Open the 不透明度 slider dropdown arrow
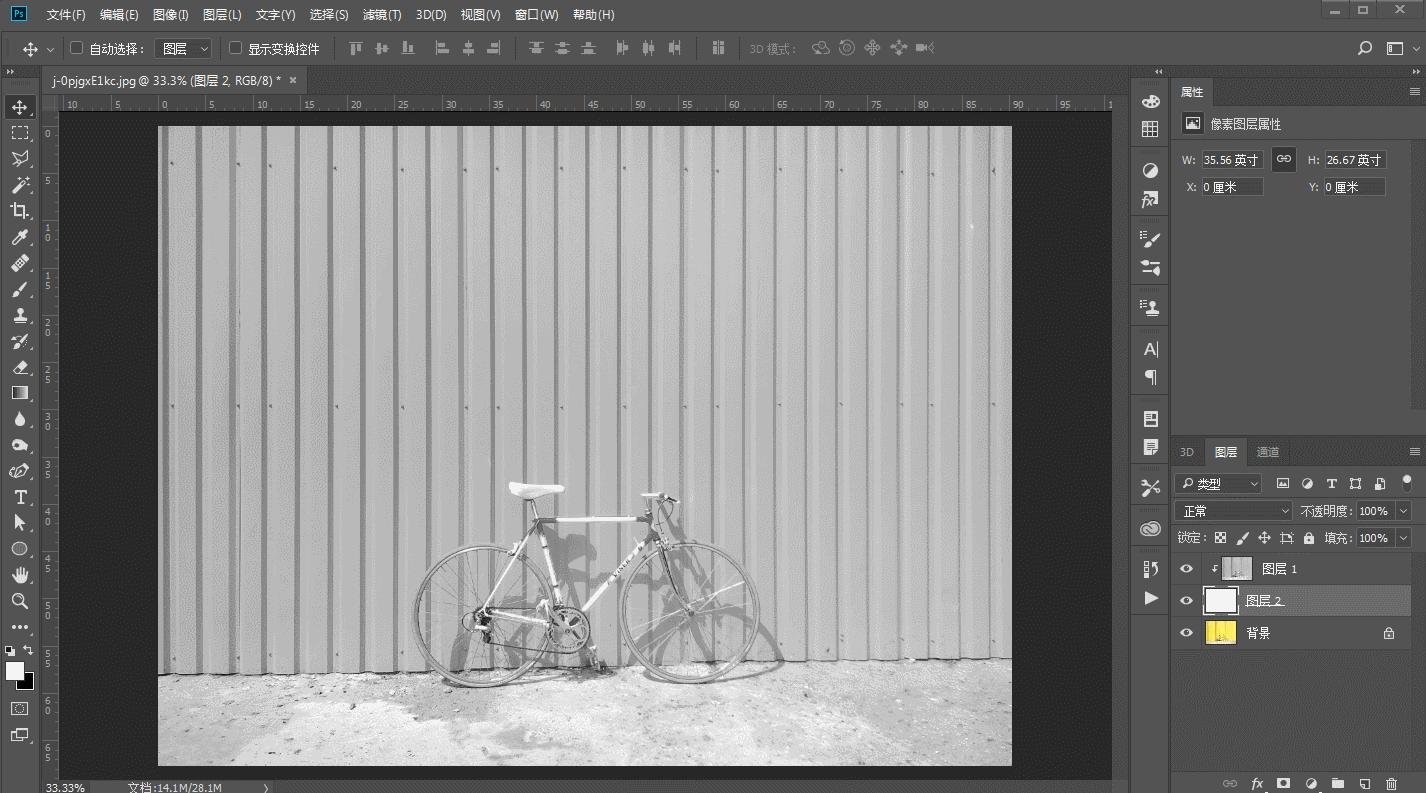1426x793 pixels. (1404, 511)
